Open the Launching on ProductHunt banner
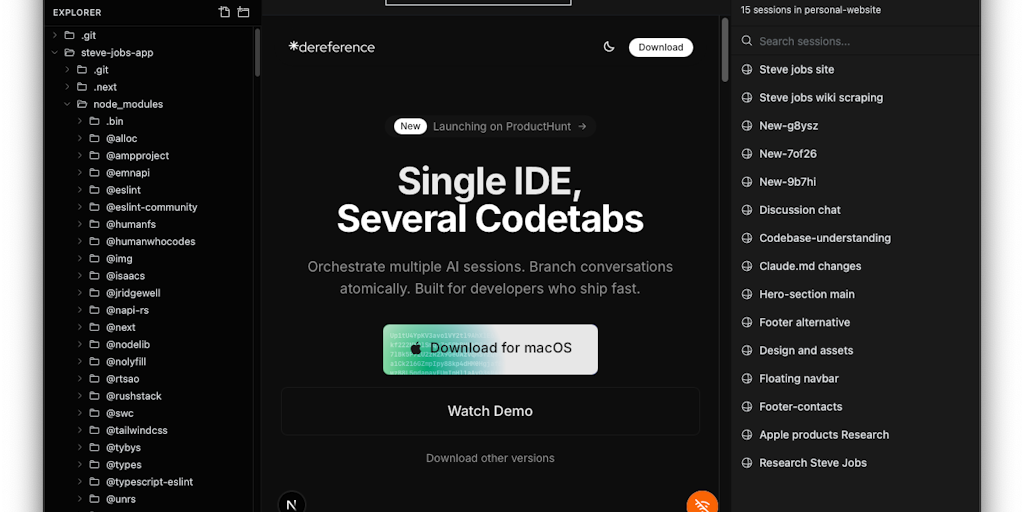 (x=490, y=126)
